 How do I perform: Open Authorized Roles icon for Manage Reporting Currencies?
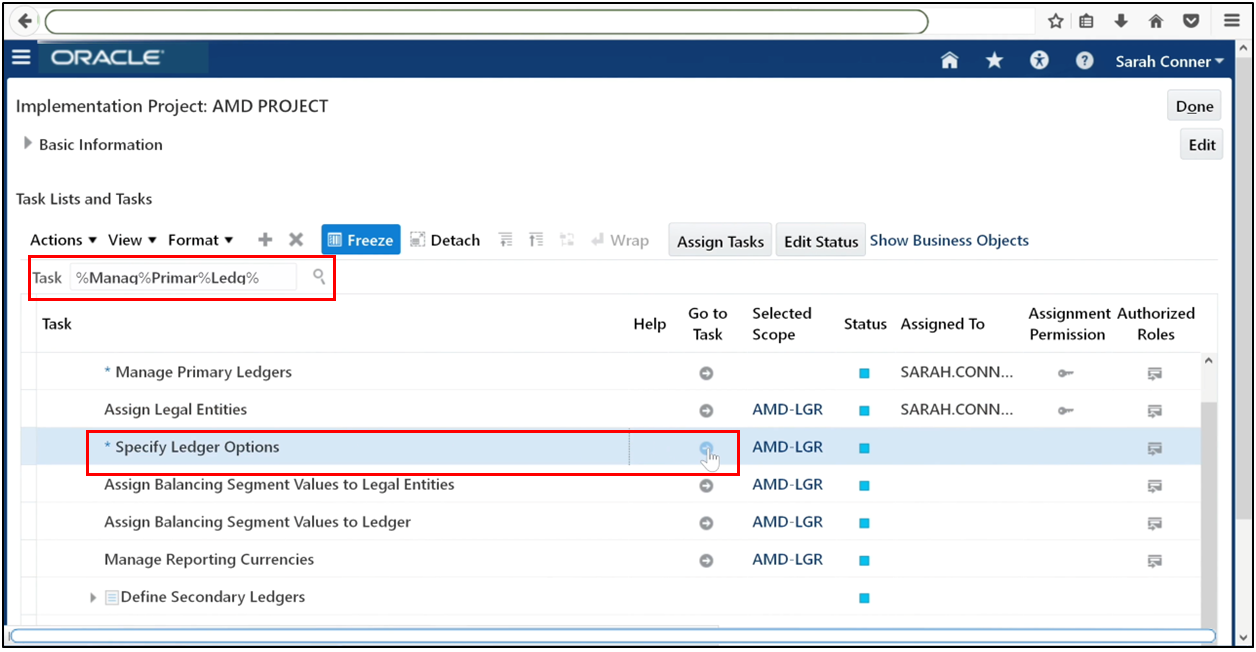(x=1155, y=560)
